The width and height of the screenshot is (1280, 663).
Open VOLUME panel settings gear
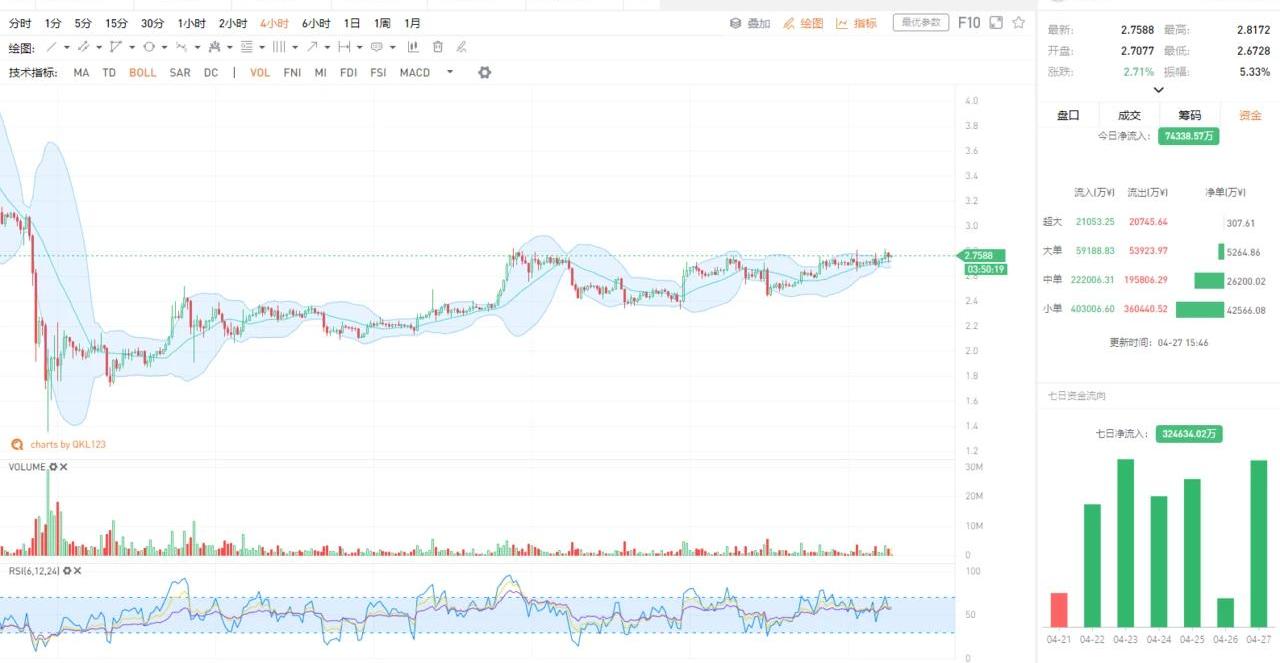pyautogui.click(x=53, y=467)
